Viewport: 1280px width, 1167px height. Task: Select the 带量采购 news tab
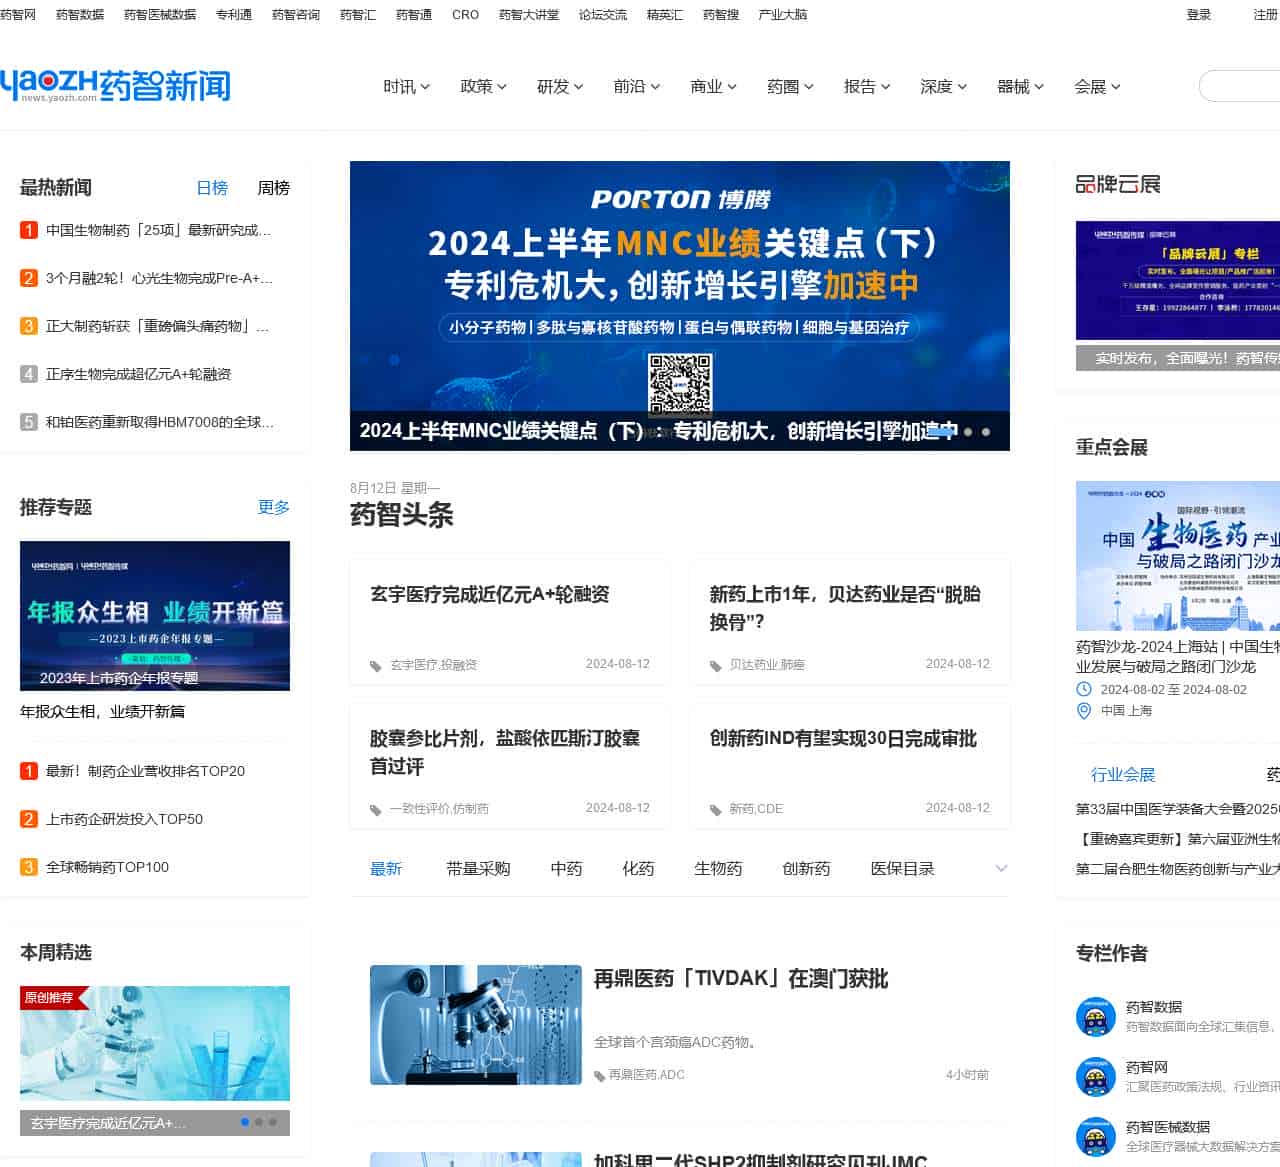(478, 869)
